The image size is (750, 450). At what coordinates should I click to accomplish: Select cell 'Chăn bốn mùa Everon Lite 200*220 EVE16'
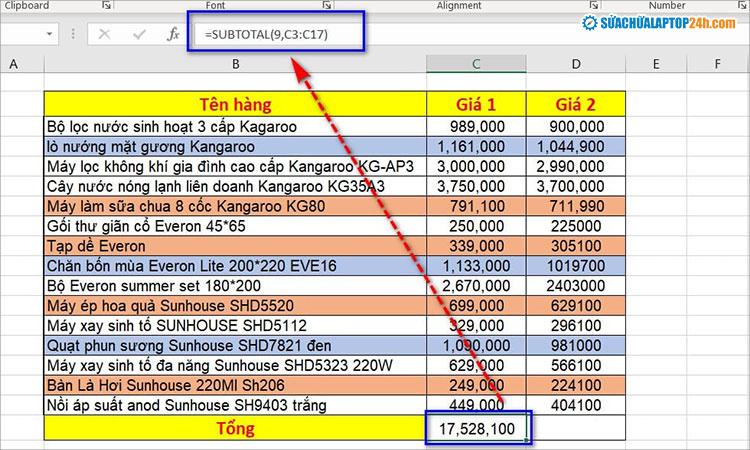(235, 266)
